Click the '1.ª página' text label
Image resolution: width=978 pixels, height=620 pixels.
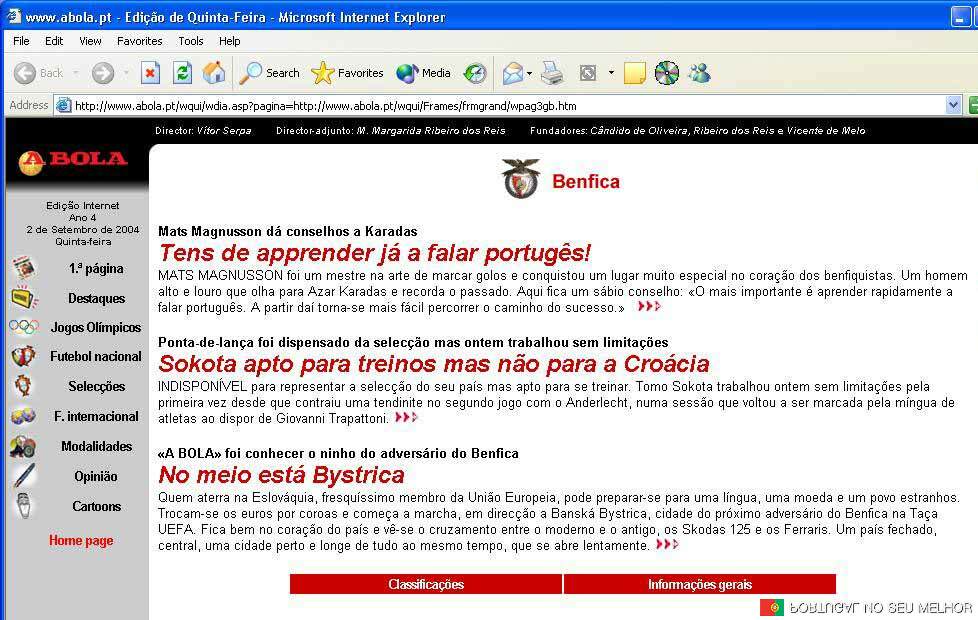pos(96,269)
